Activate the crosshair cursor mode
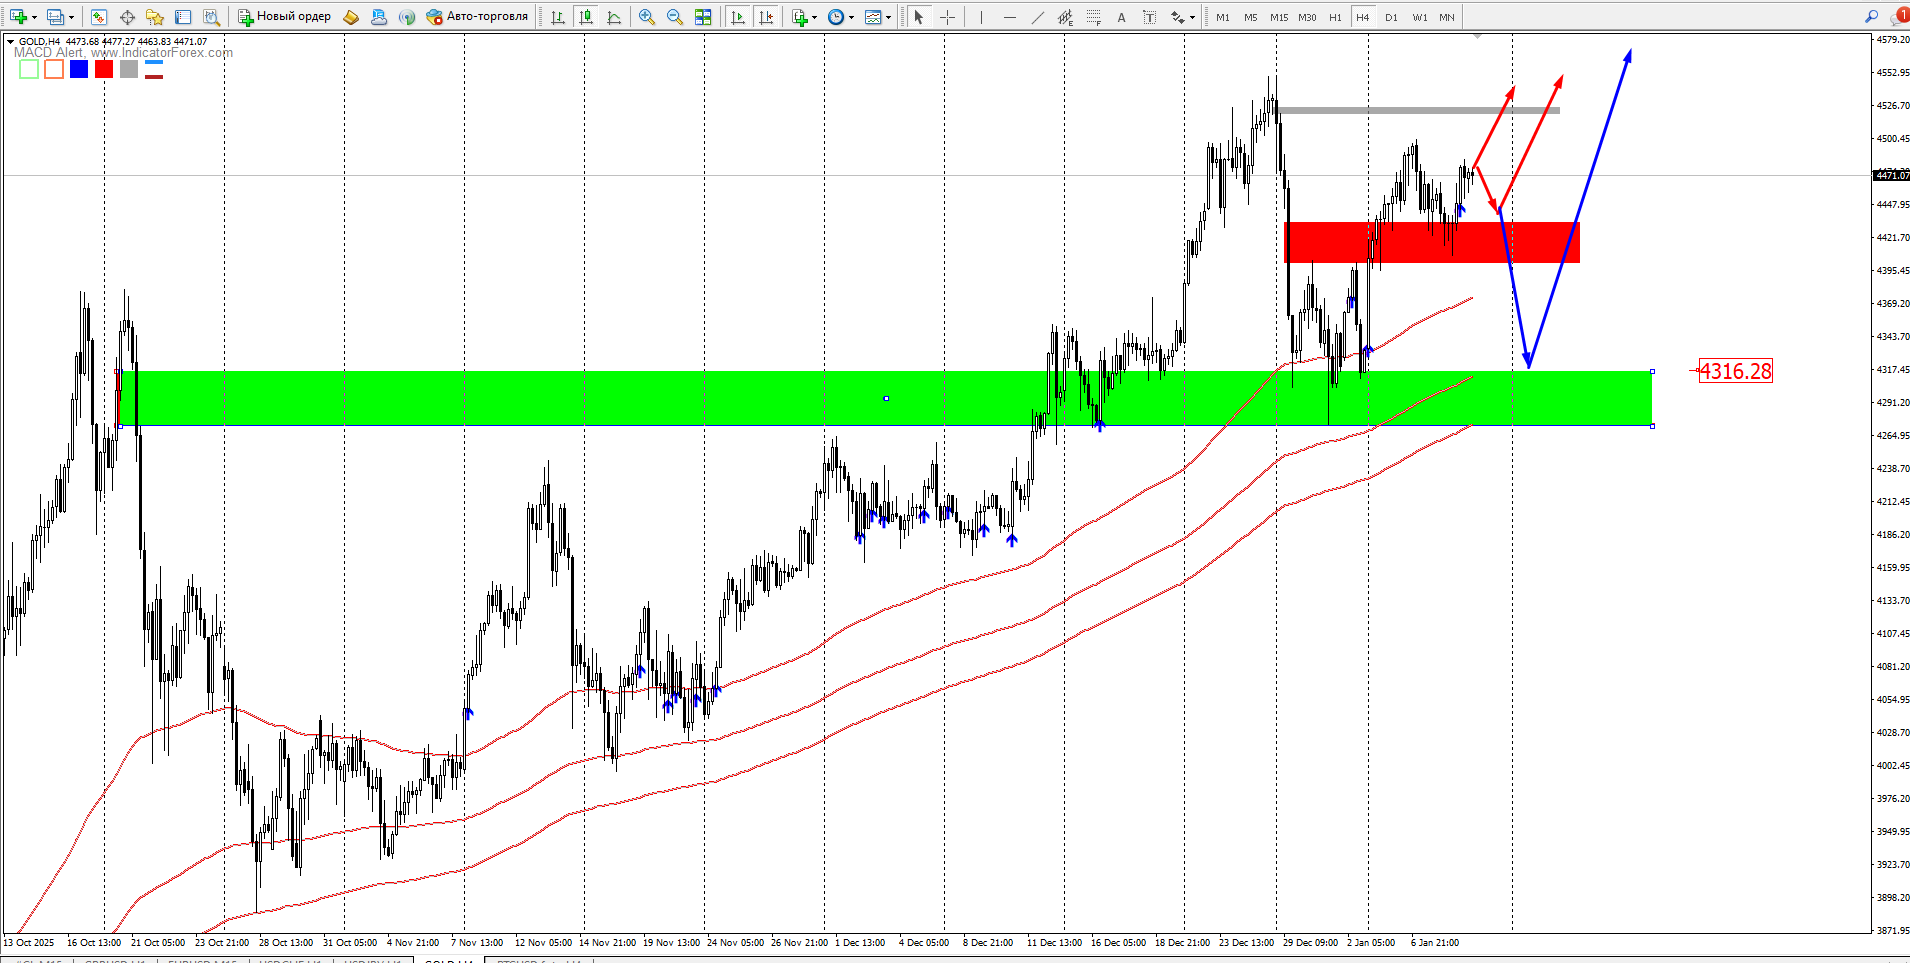The image size is (1910, 963). pyautogui.click(x=947, y=17)
